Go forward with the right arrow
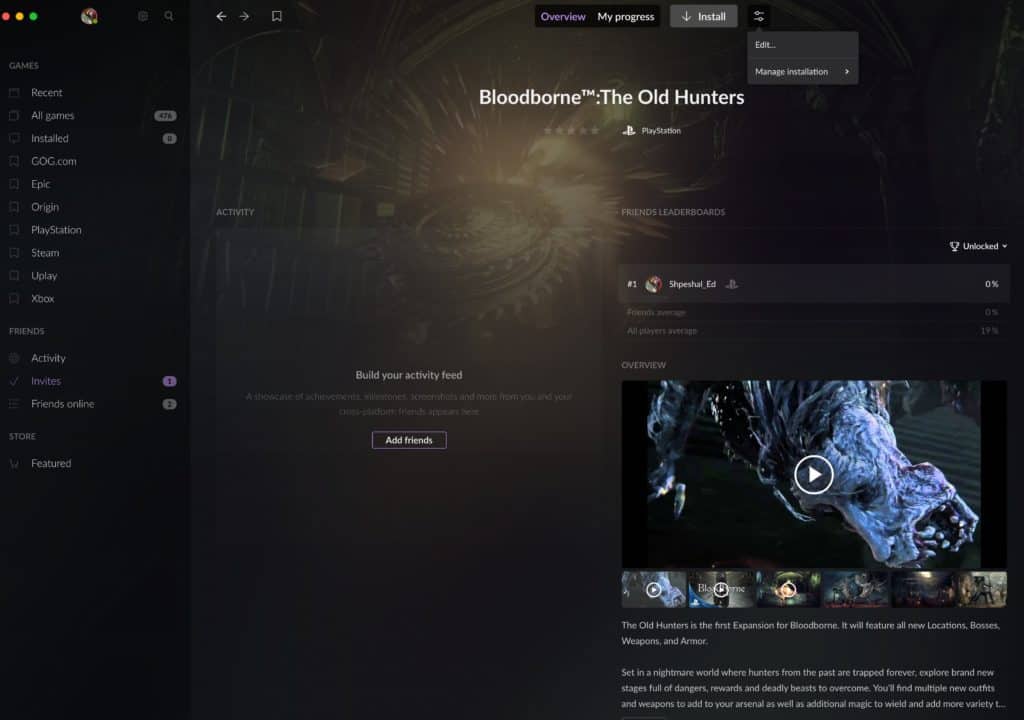 pos(244,16)
